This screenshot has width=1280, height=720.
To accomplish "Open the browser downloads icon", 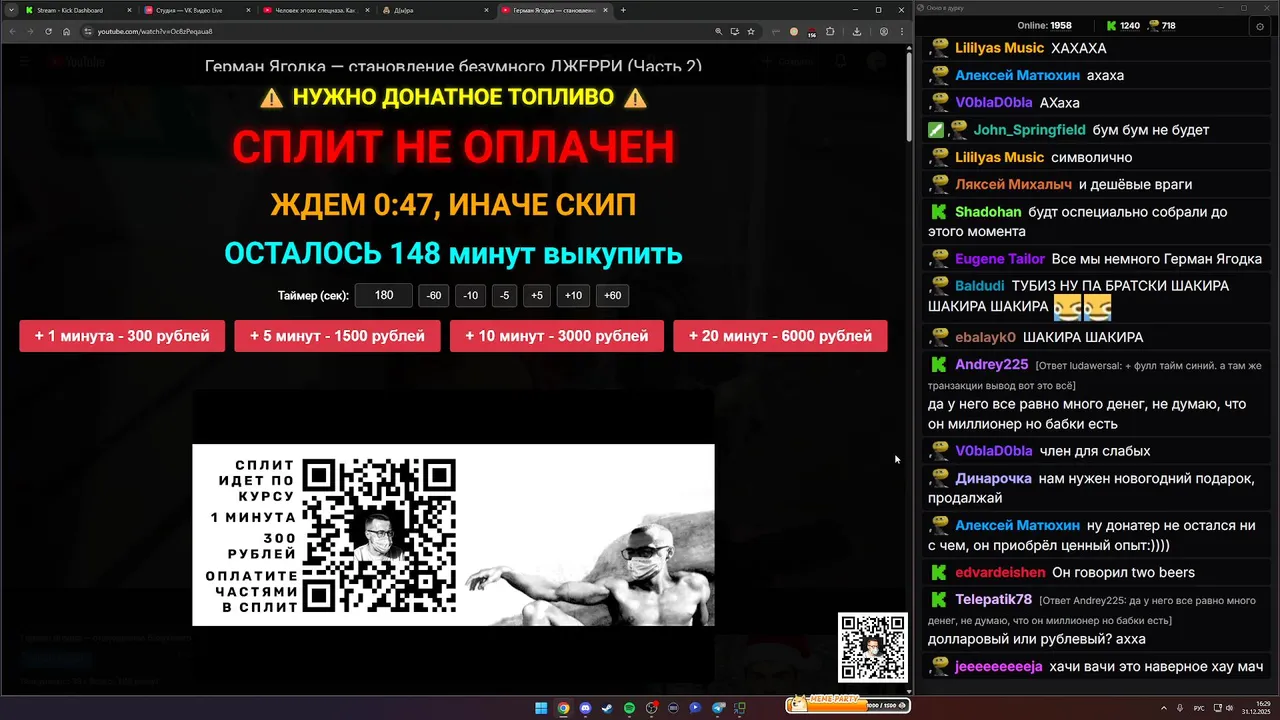I will click(x=857, y=31).
